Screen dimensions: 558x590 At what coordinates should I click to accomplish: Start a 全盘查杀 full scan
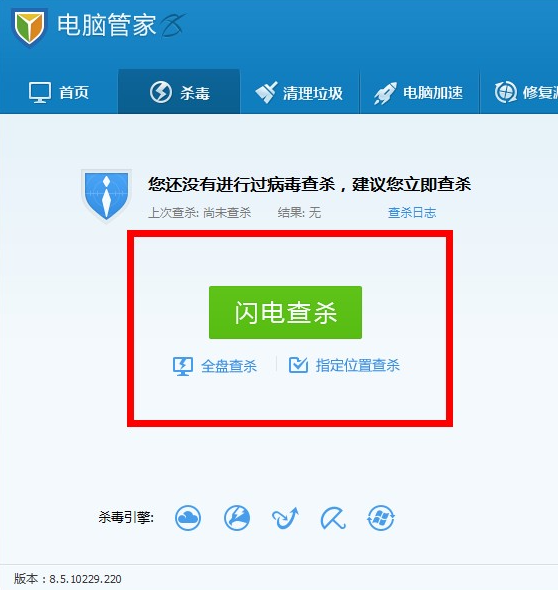(x=215, y=366)
